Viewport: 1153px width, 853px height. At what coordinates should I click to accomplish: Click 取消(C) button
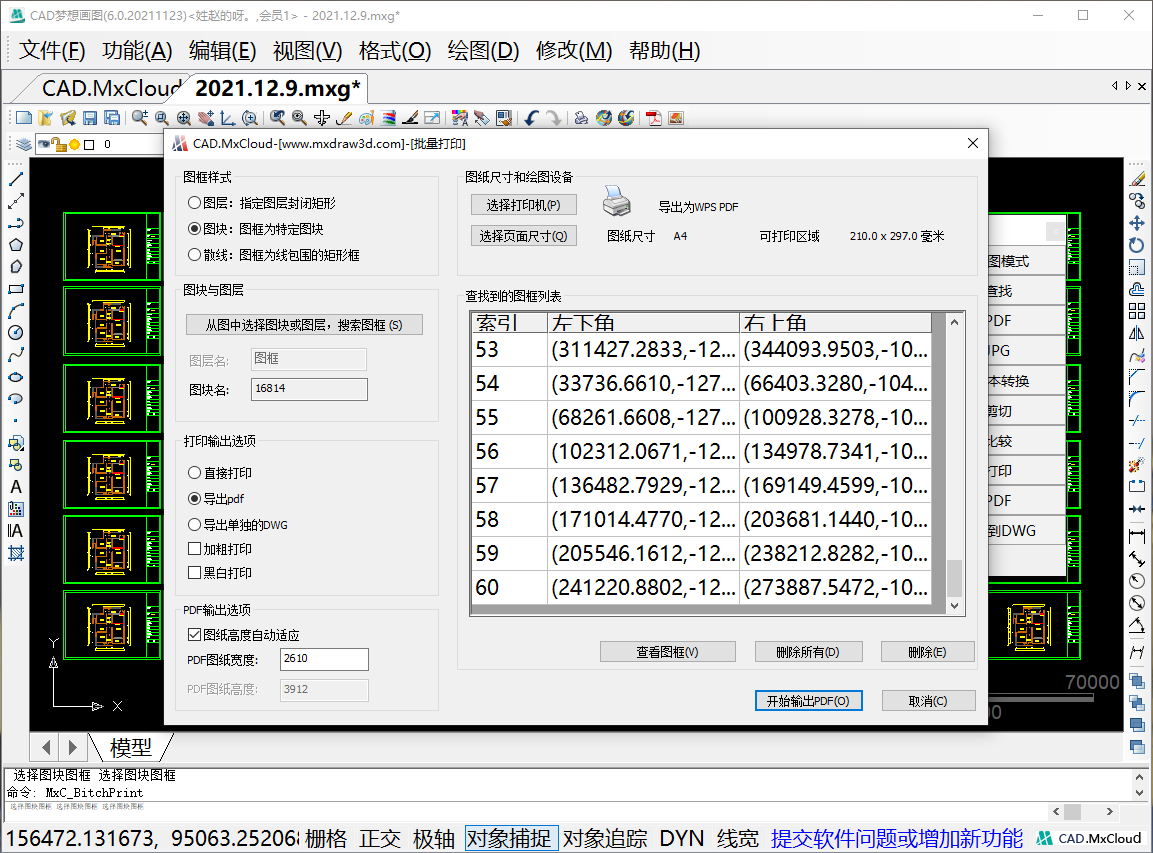tap(928, 701)
